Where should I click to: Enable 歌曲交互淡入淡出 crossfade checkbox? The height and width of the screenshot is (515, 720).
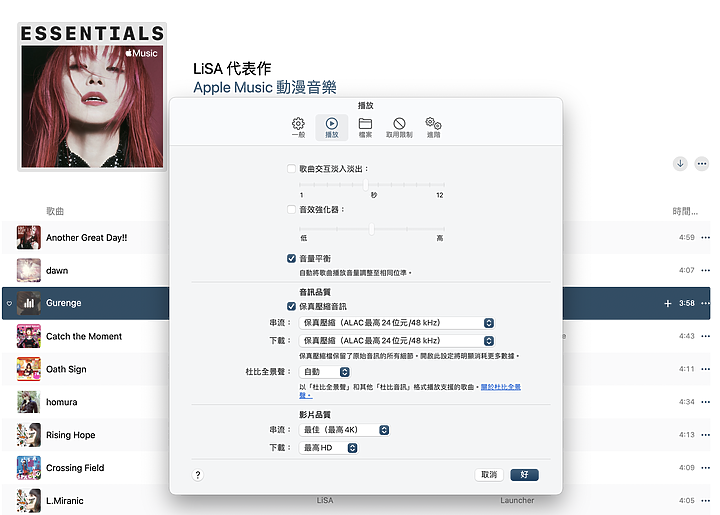point(291,168)
